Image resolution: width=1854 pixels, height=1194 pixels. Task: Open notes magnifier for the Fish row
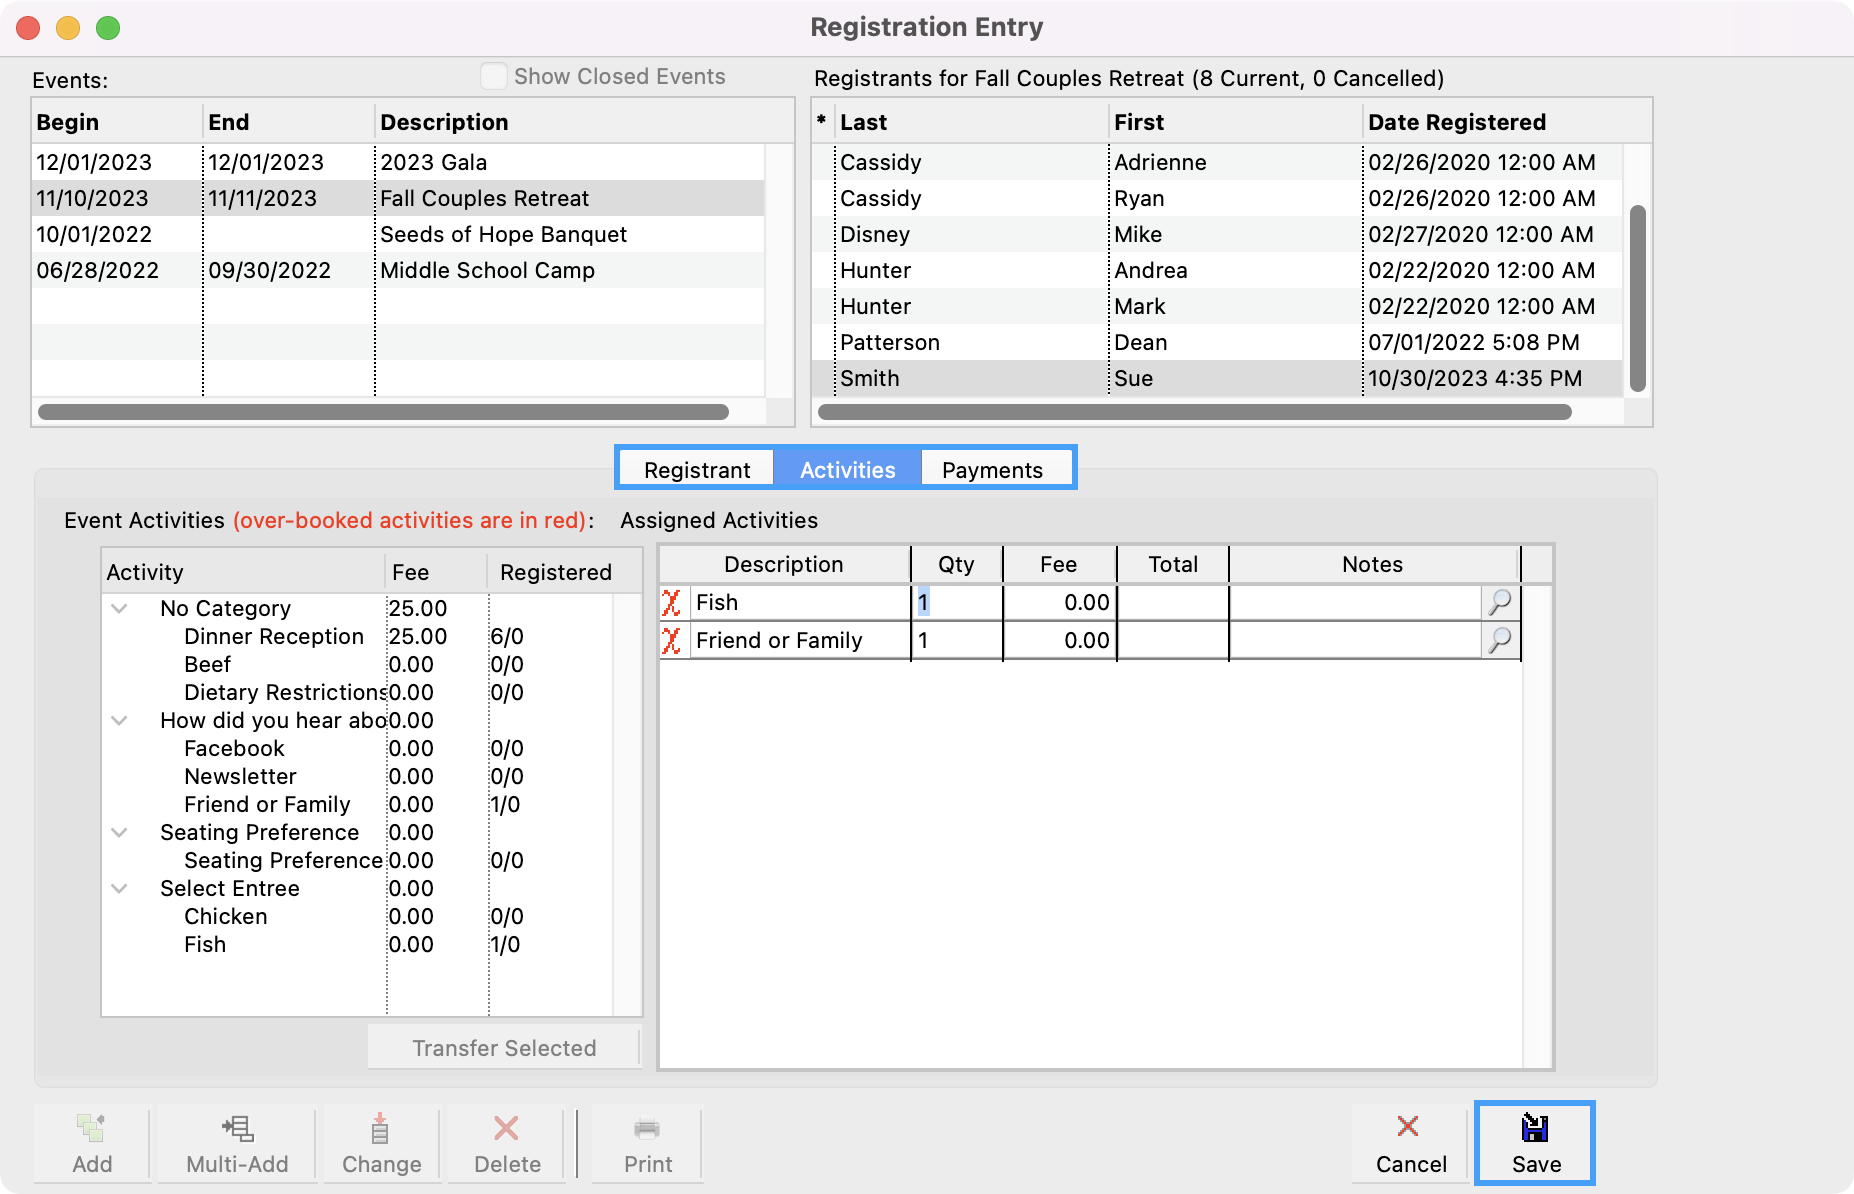[x=1500, y=603]
